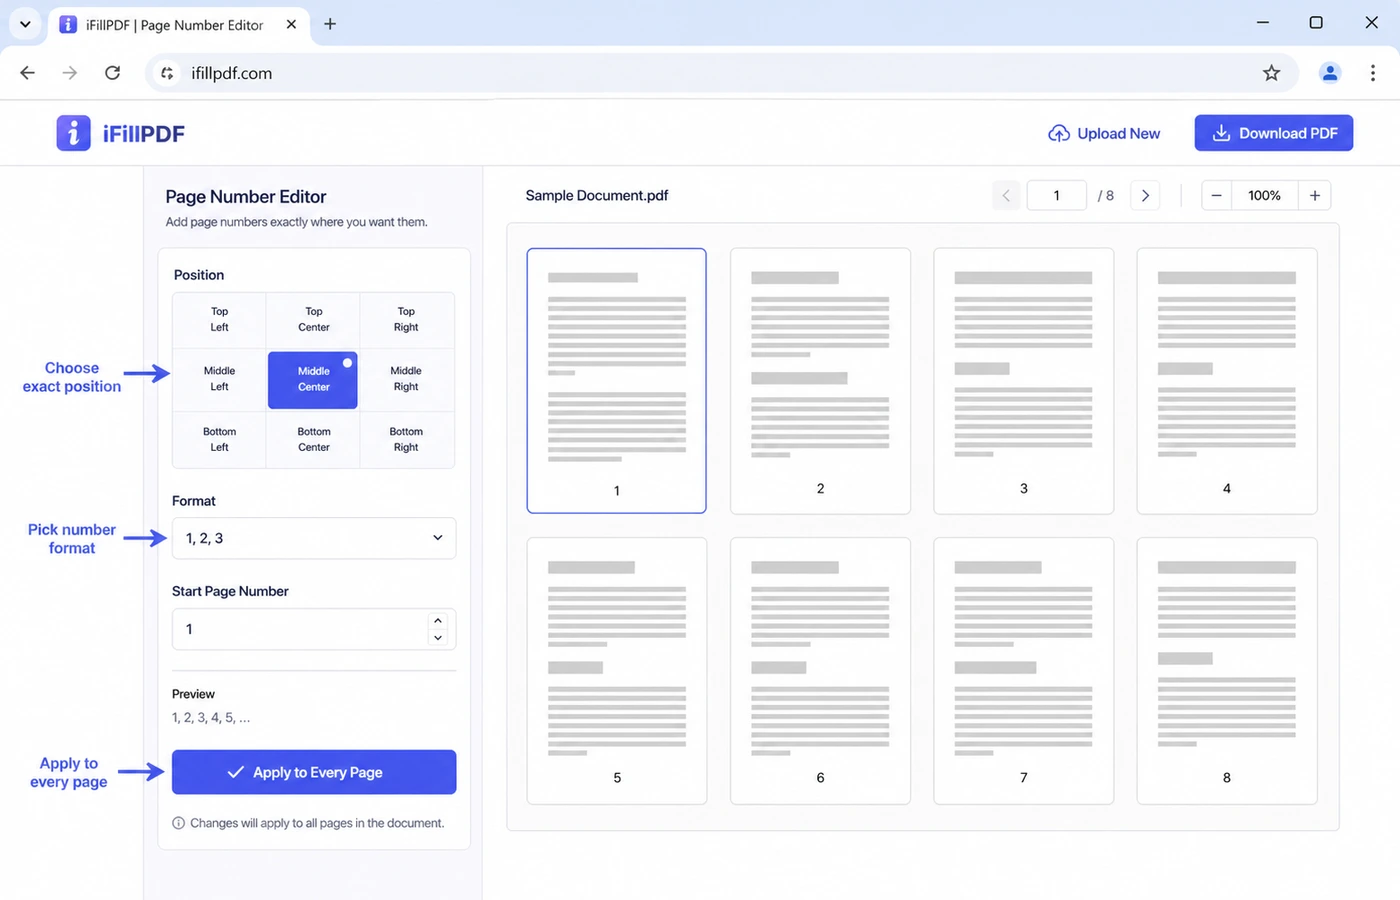Open Chrome three-dot menu
This screenshot has width=1400, height=900.
click(x=1373, y=73)
